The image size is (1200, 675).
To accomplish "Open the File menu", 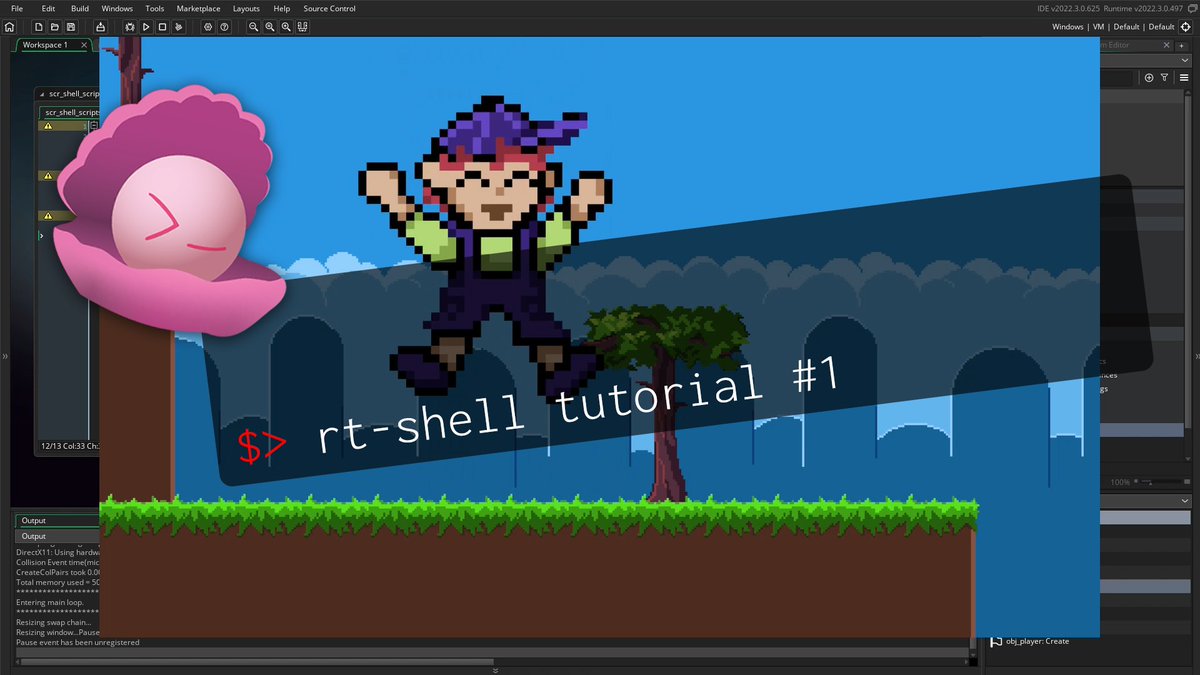I will pos(17,8).
